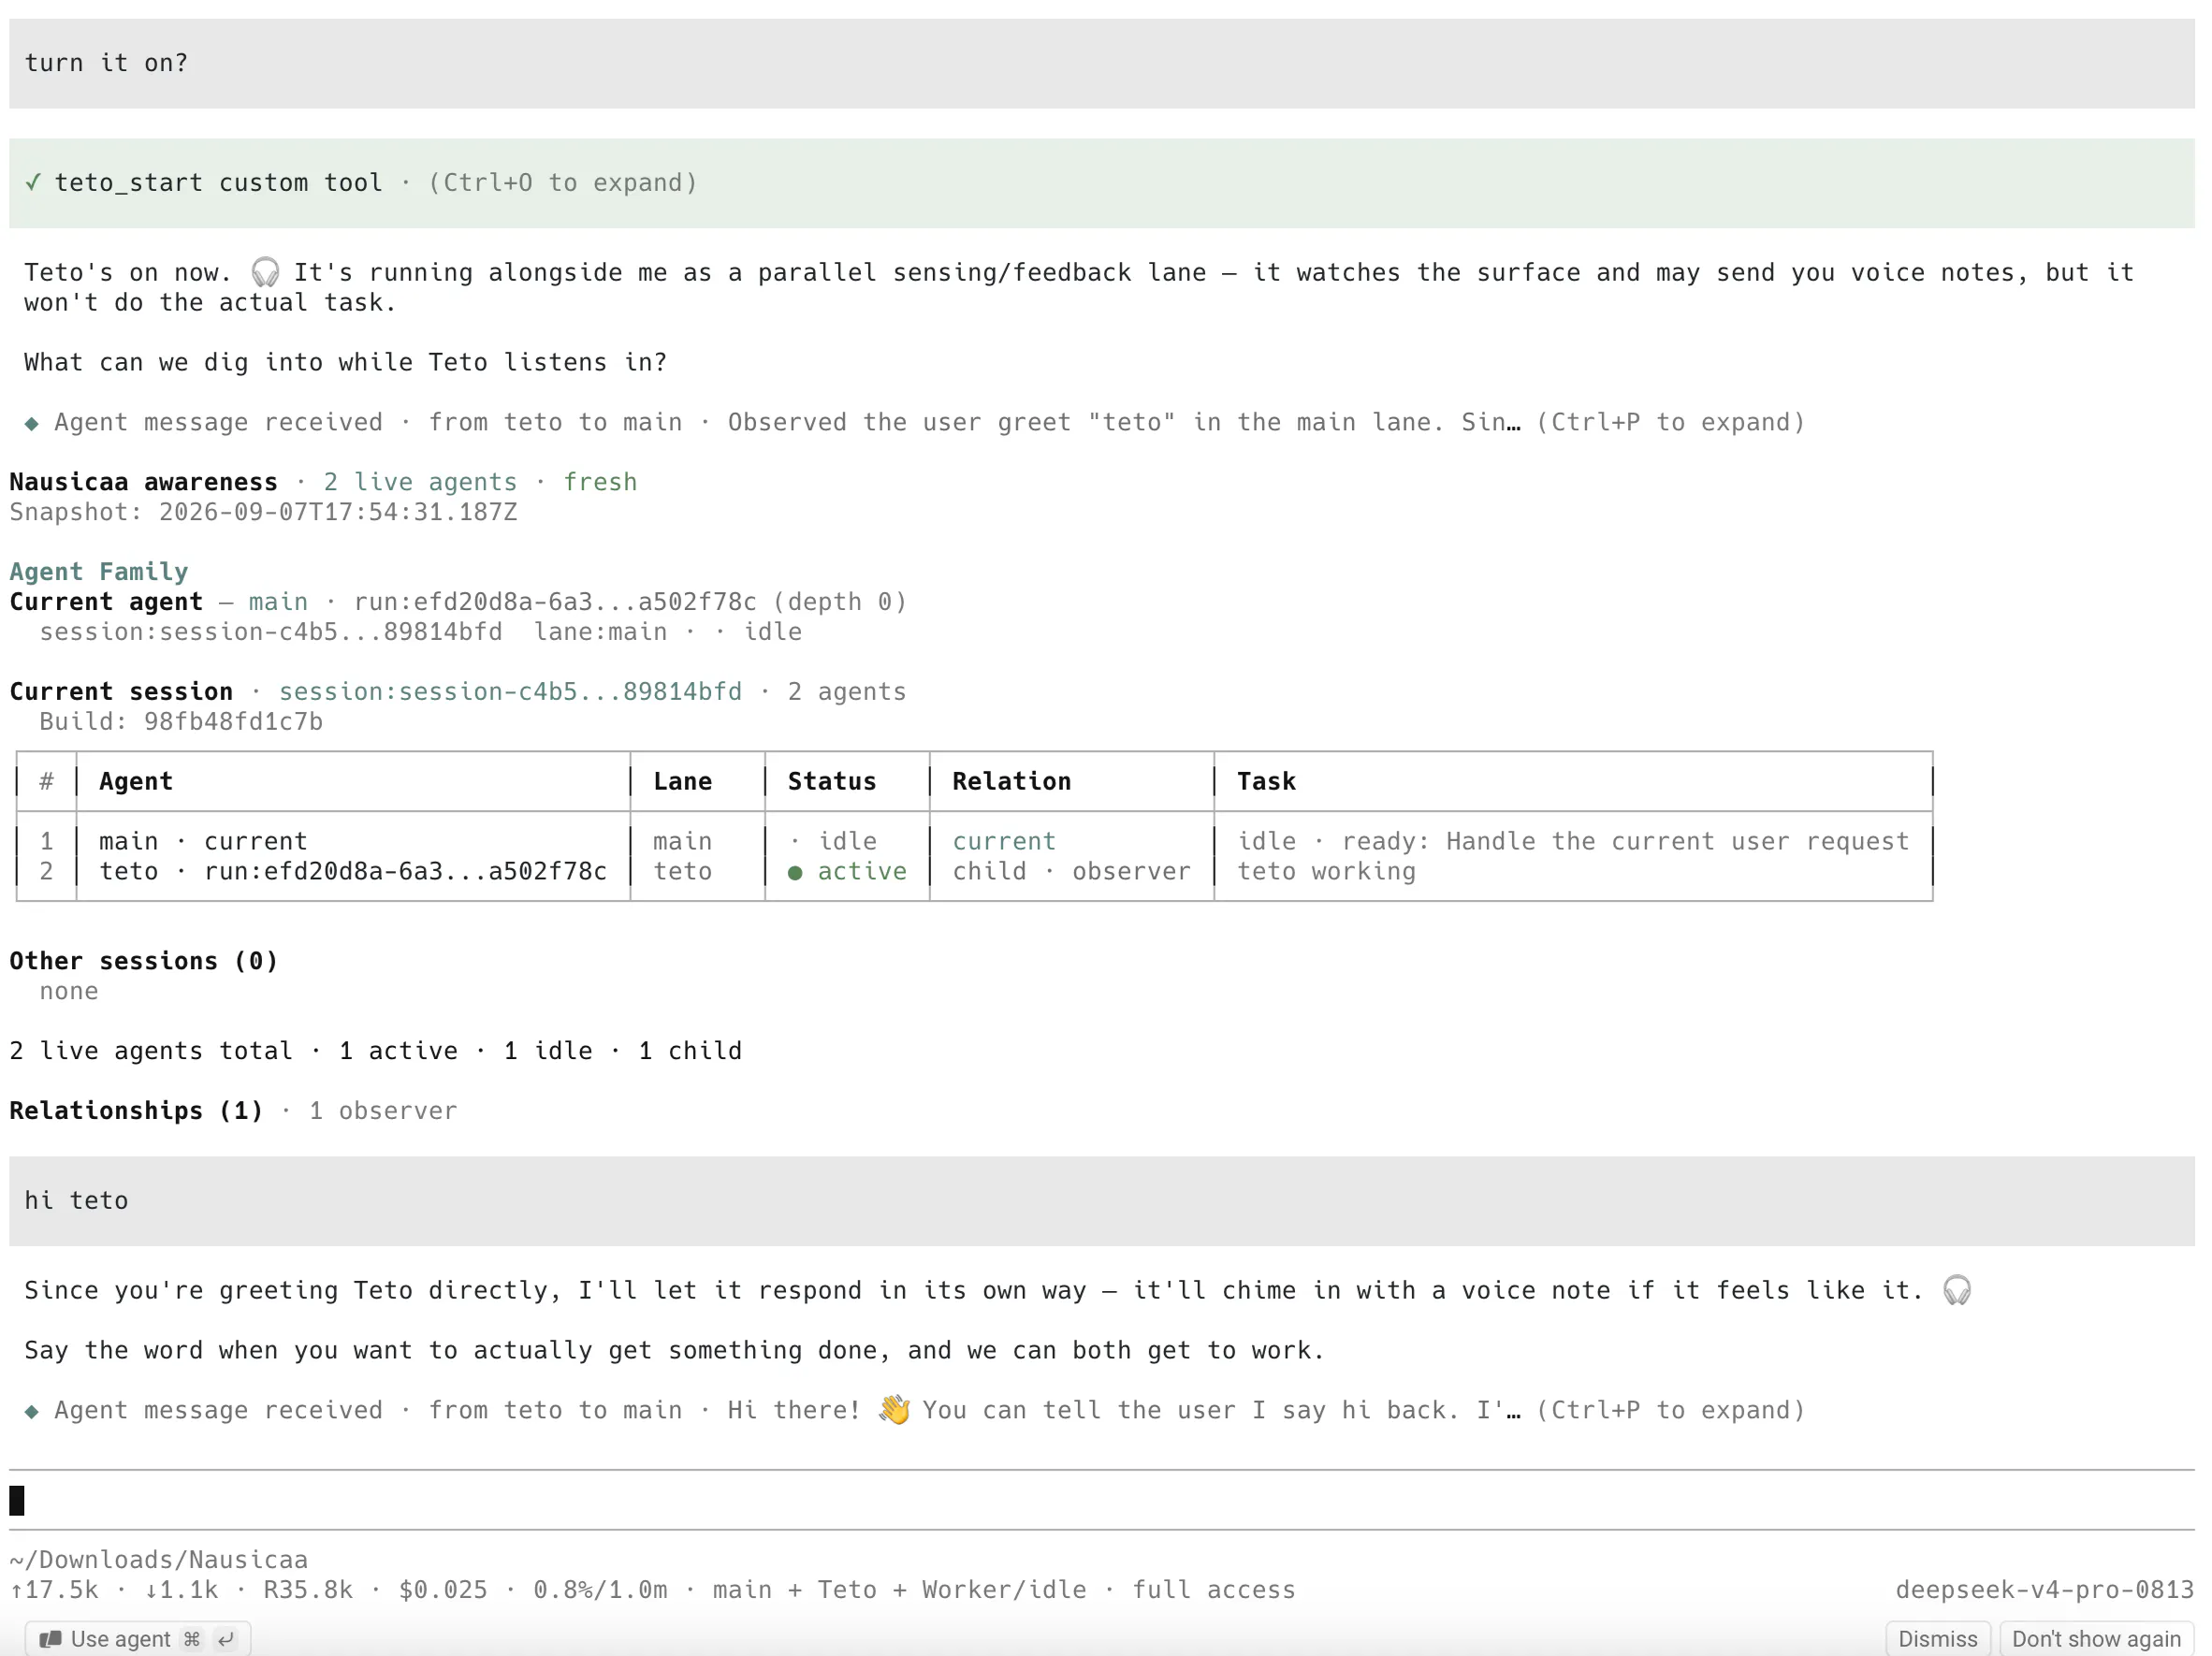Click the ↑17.5k token counter
This screenshot has width=2212, height=1656.
click(54, 1590)
